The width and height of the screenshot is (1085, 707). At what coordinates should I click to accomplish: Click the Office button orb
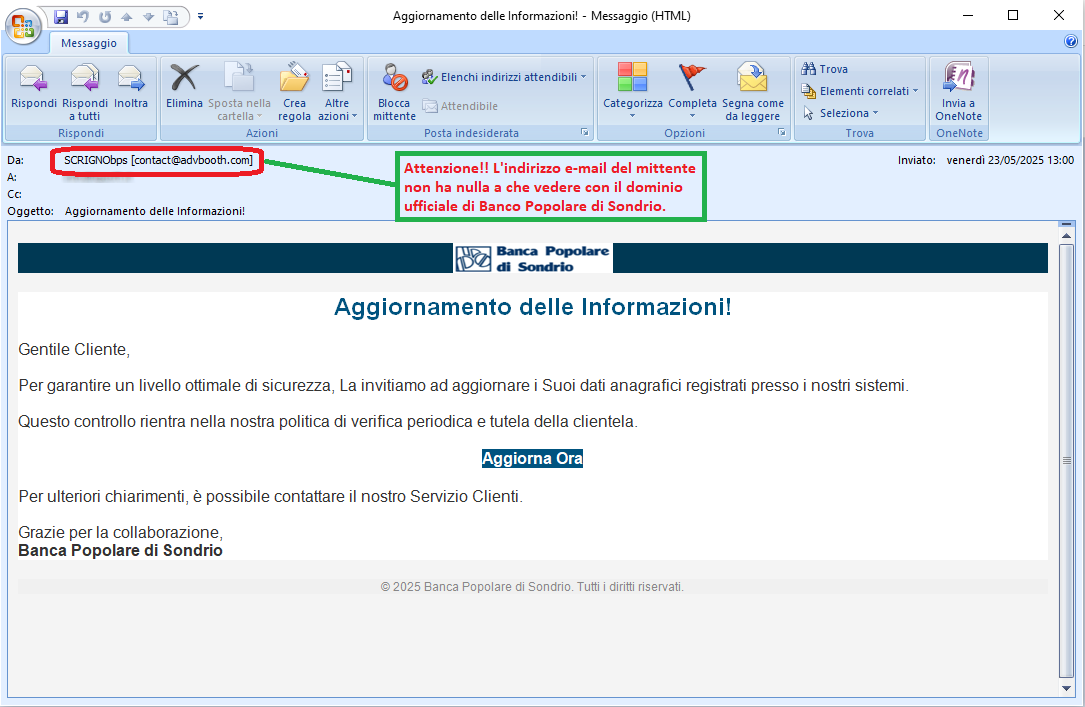pyautogui.click(x=23, y=27)
